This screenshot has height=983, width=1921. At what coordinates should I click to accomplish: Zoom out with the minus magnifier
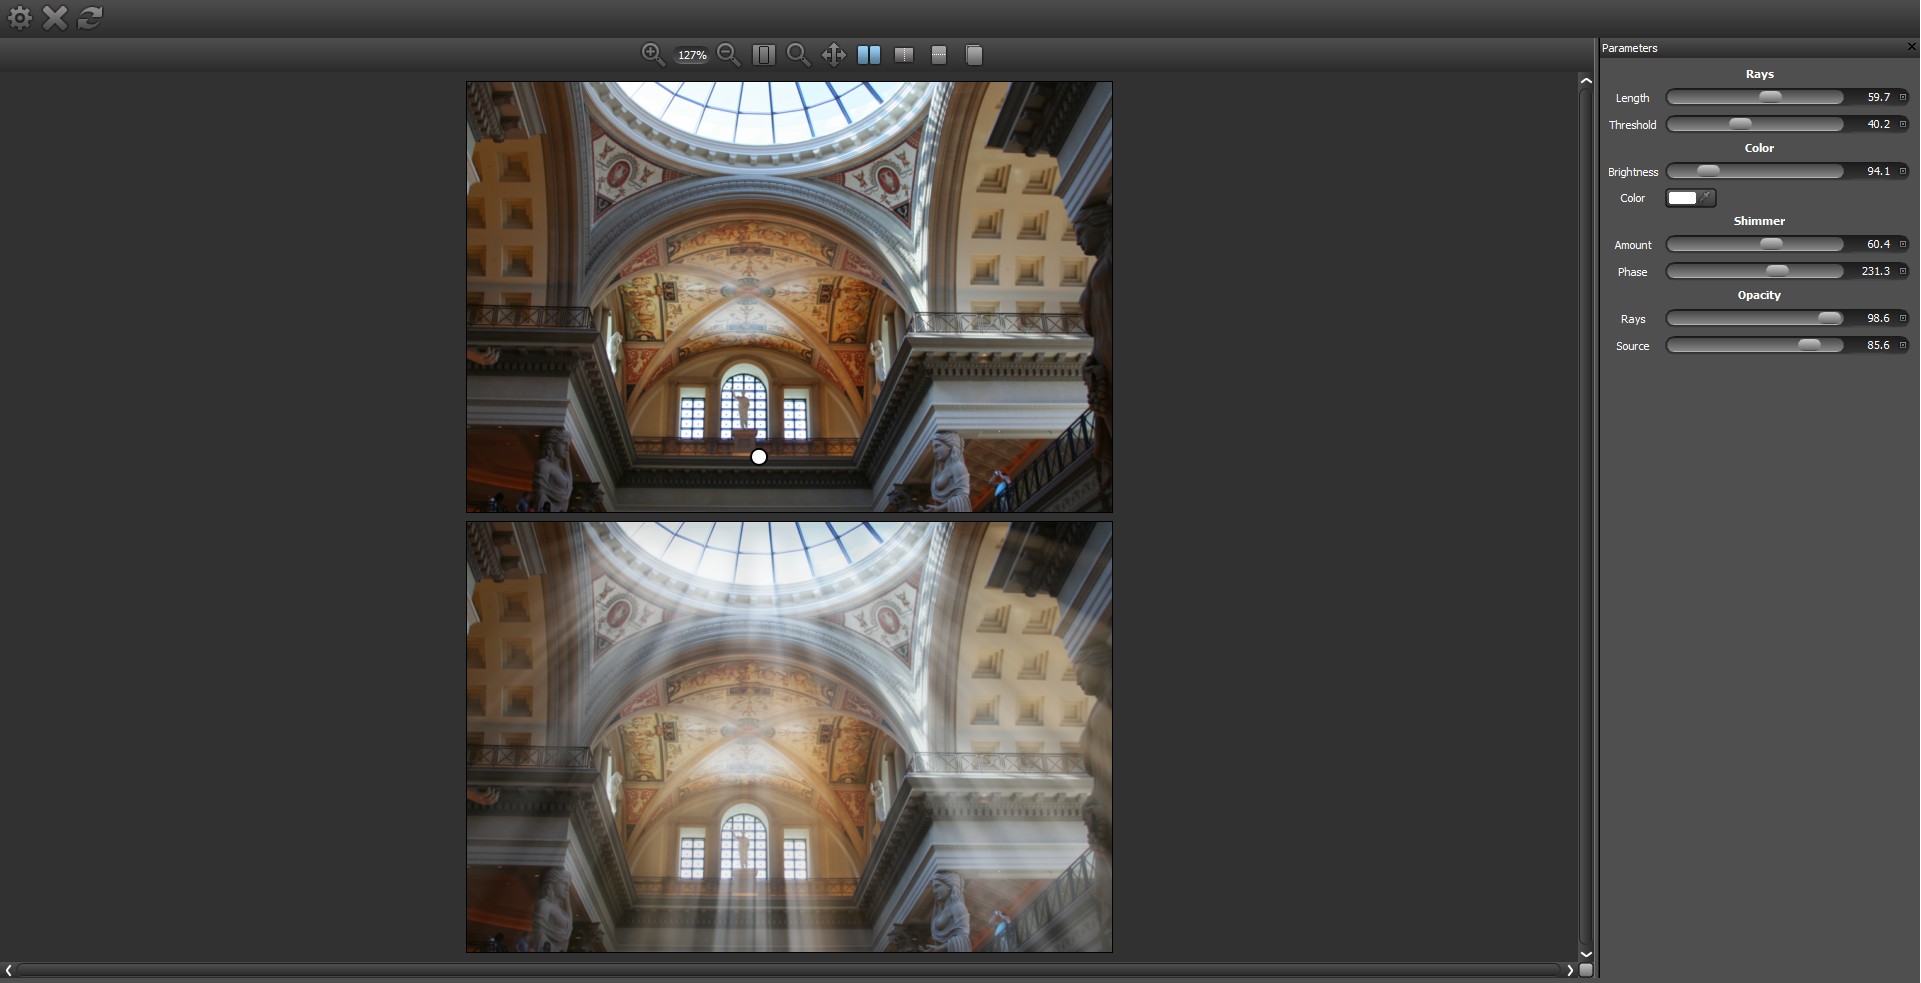[729, 54]
